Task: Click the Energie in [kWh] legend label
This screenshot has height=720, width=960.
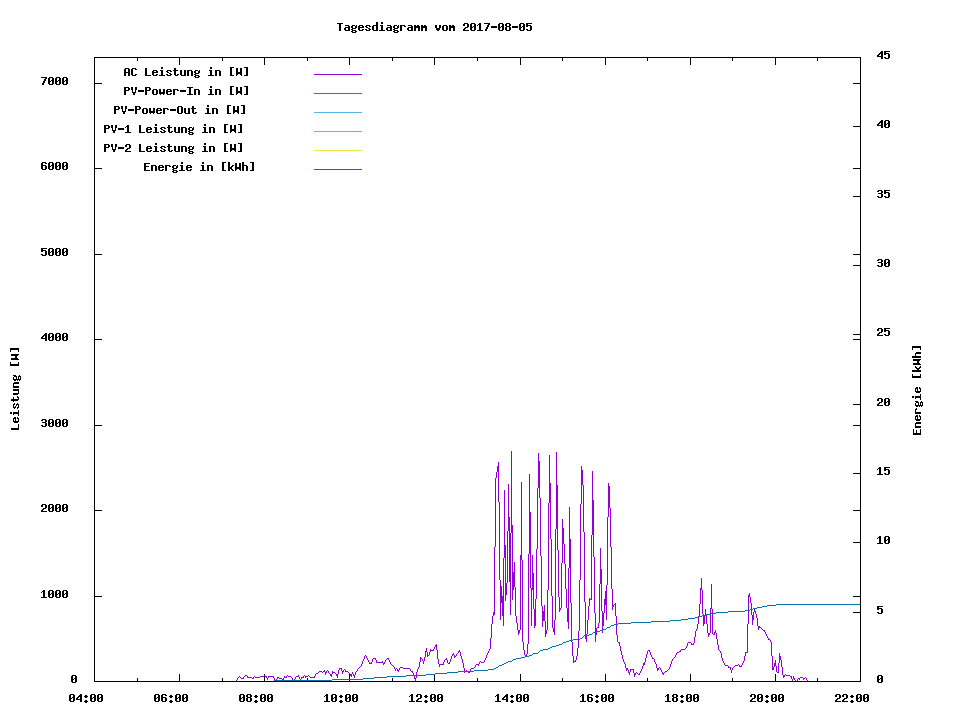Action: 199,167
